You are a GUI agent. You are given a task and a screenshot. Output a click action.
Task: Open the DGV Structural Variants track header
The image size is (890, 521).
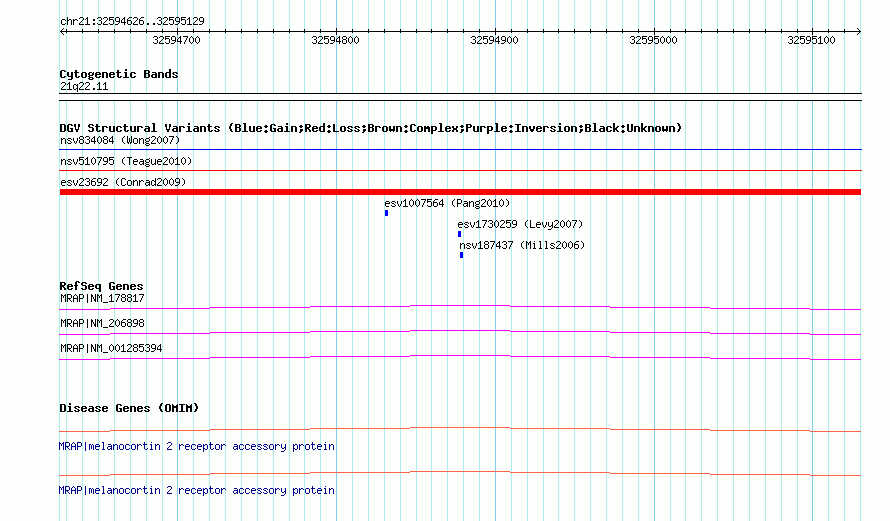[x=371, y=128]
